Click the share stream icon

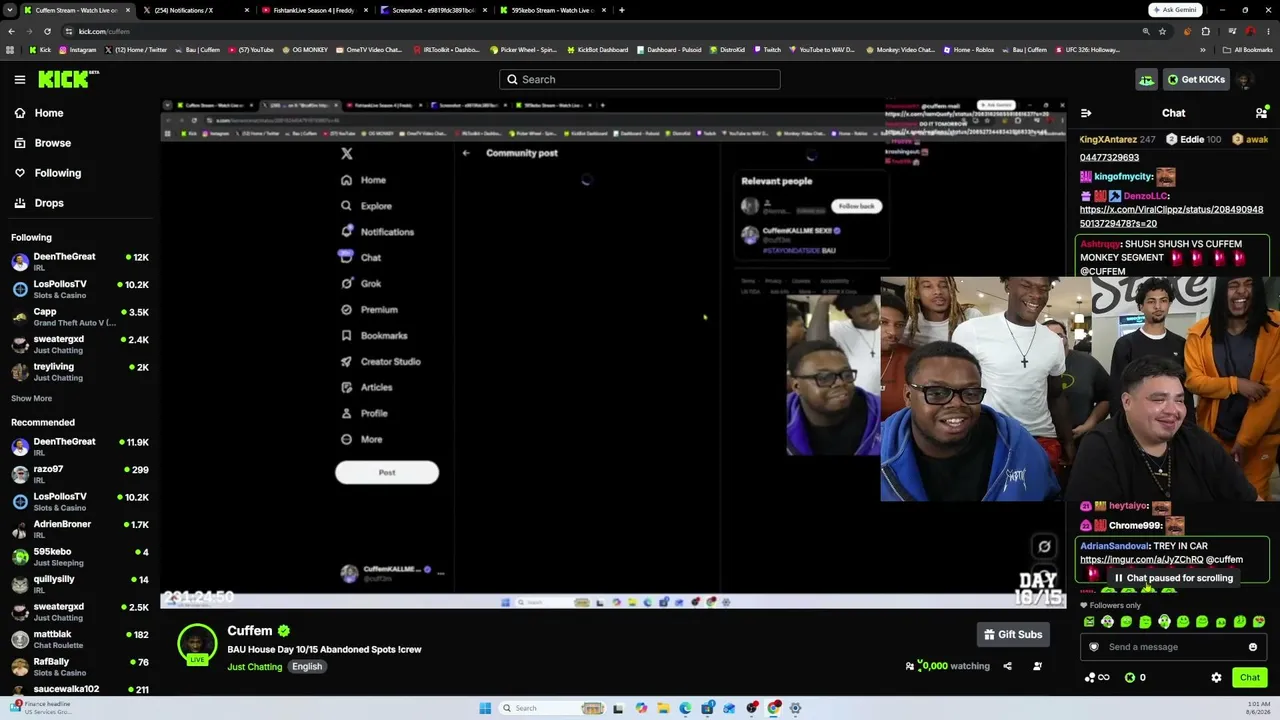click(x=1007, y=666)
